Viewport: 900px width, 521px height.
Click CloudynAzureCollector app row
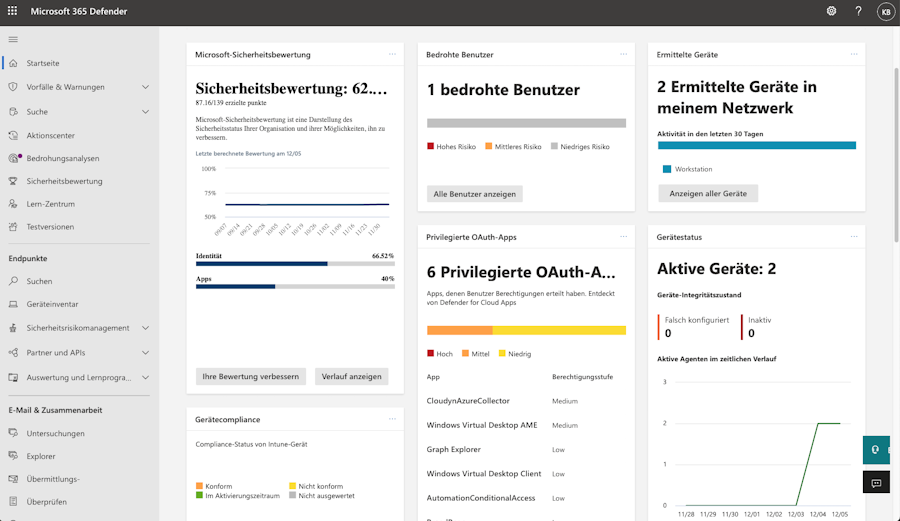click(x=526, y=401)
